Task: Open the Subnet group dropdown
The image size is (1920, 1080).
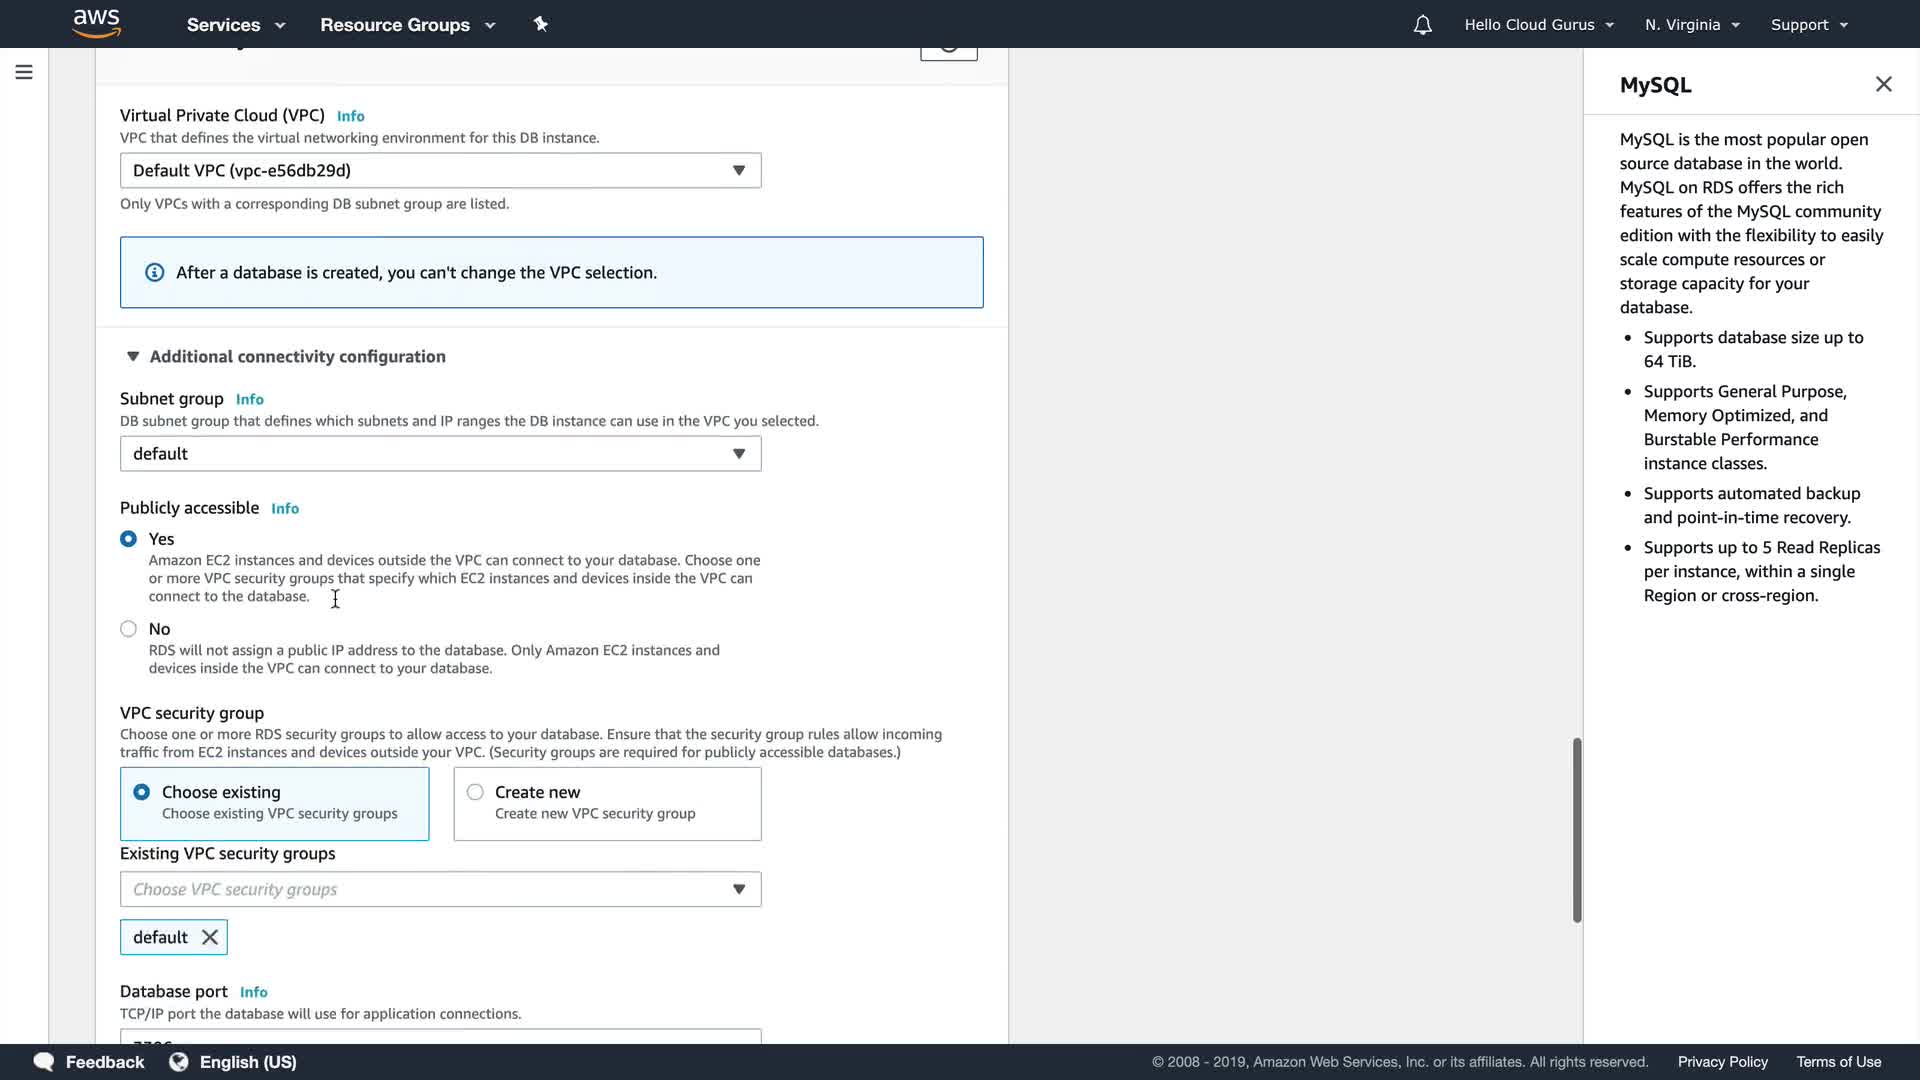Action: [x=440, y=454]
